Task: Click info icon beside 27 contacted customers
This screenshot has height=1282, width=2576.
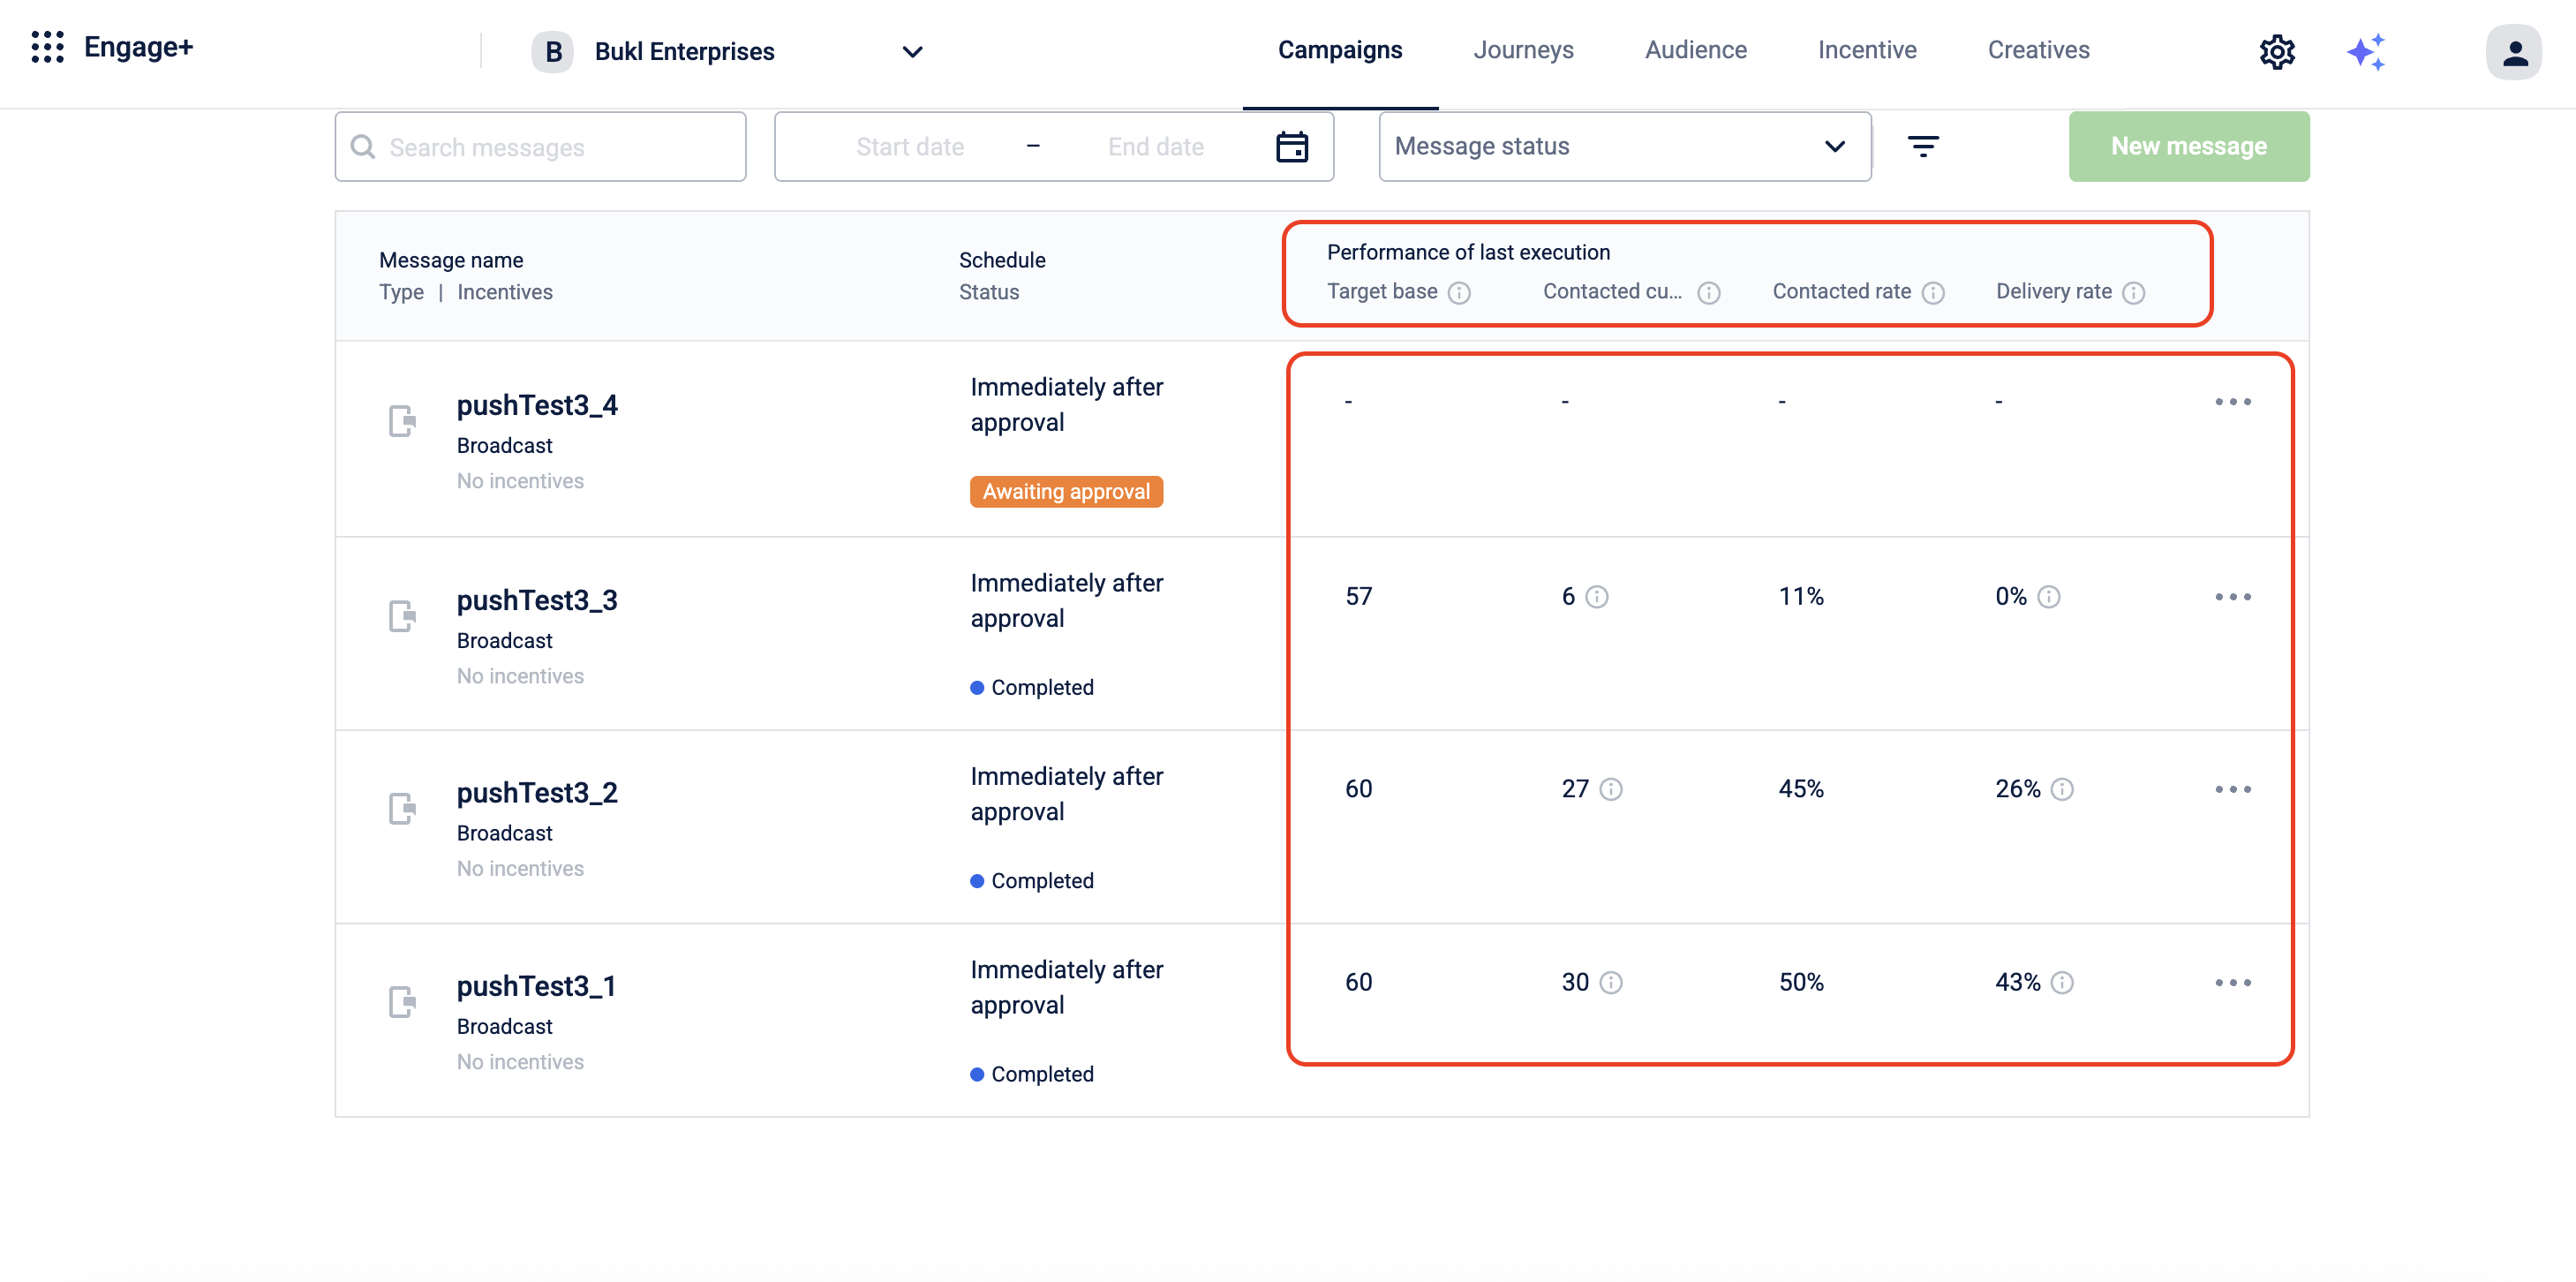Action: point(1610,790)
